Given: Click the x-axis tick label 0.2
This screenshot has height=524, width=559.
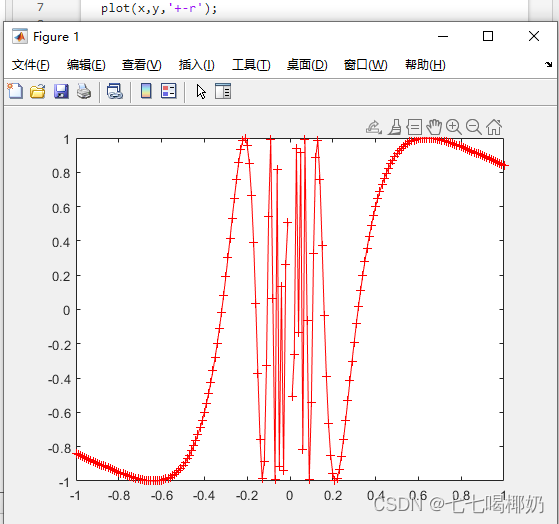Looking at the screenshot, I should pos(333,495).
